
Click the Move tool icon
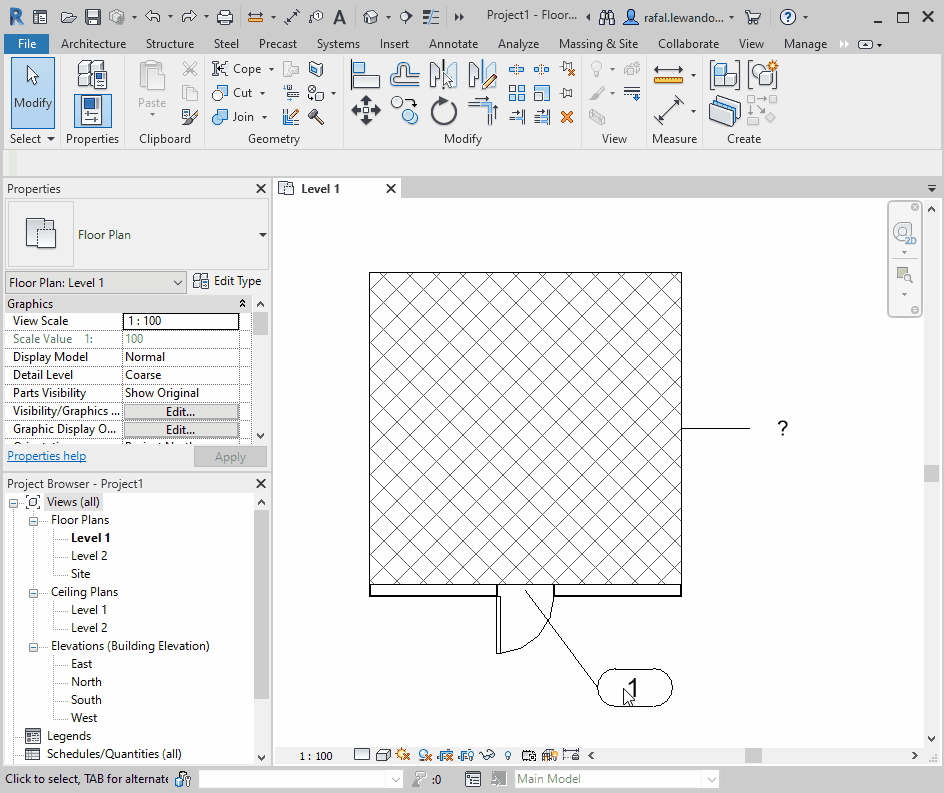(x=366, y=111)
